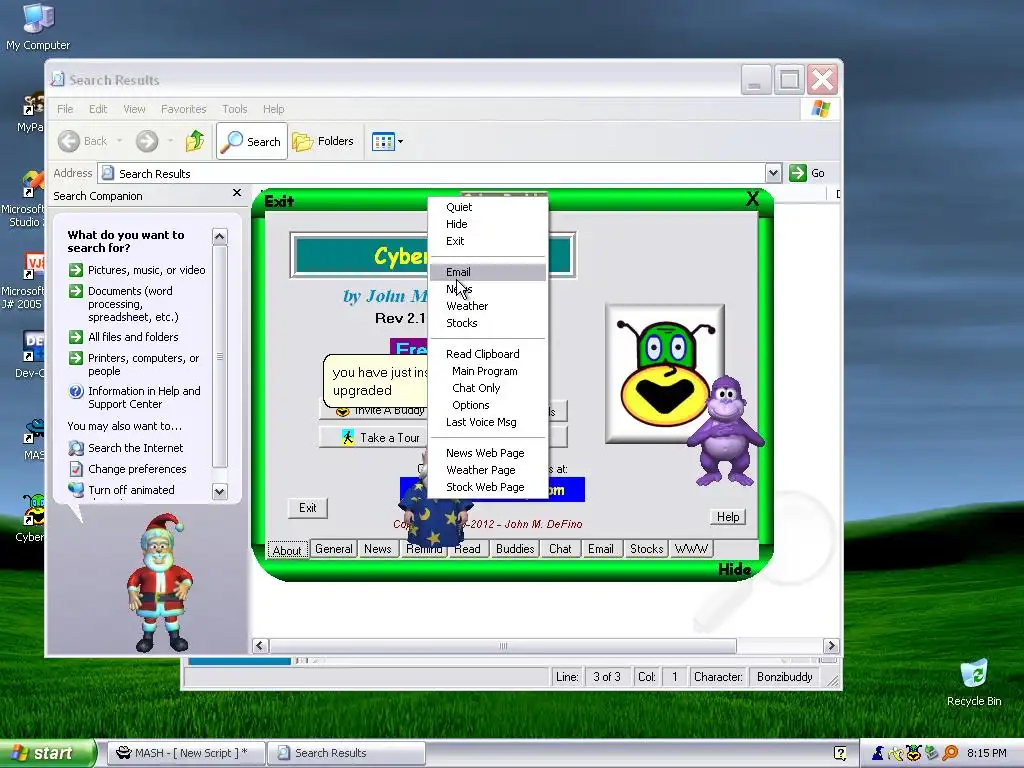Select Documents search option
Screen dimensions: 1024x768
click(133, 304)
